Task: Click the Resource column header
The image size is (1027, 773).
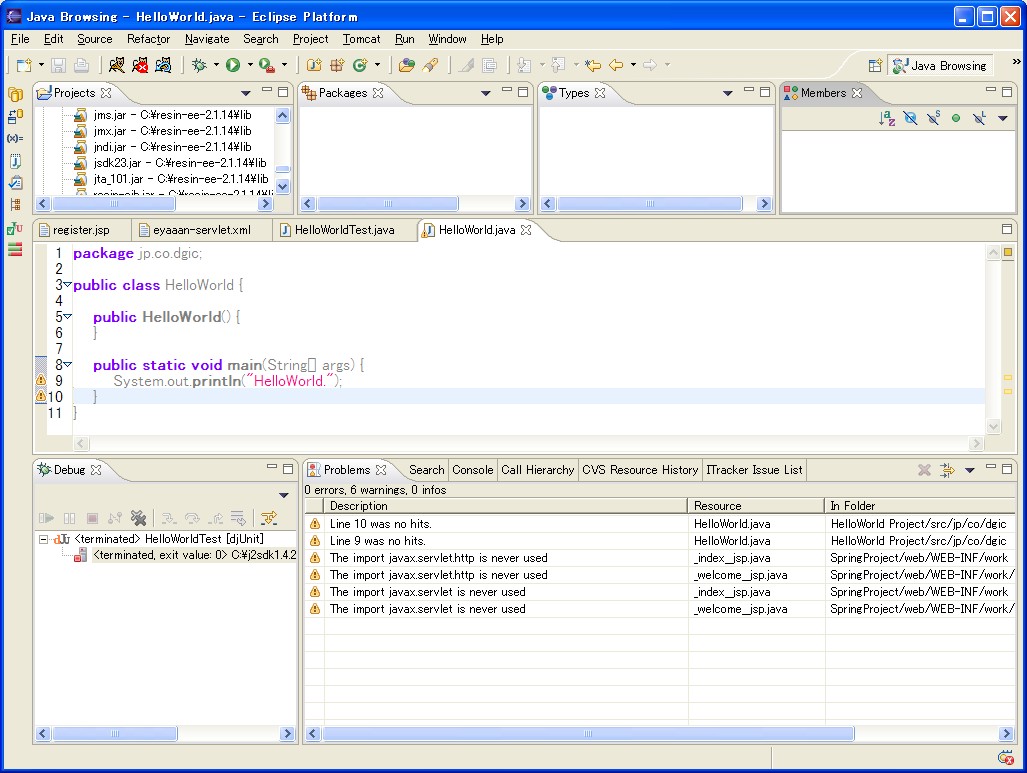Action: pos(756,506)
